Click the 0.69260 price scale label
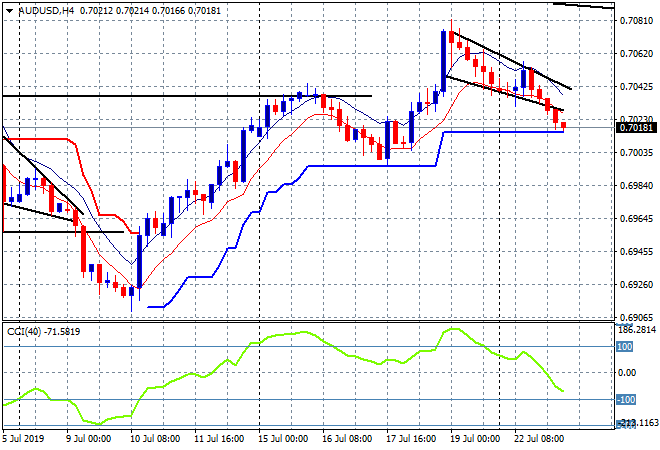 (636, 285)
